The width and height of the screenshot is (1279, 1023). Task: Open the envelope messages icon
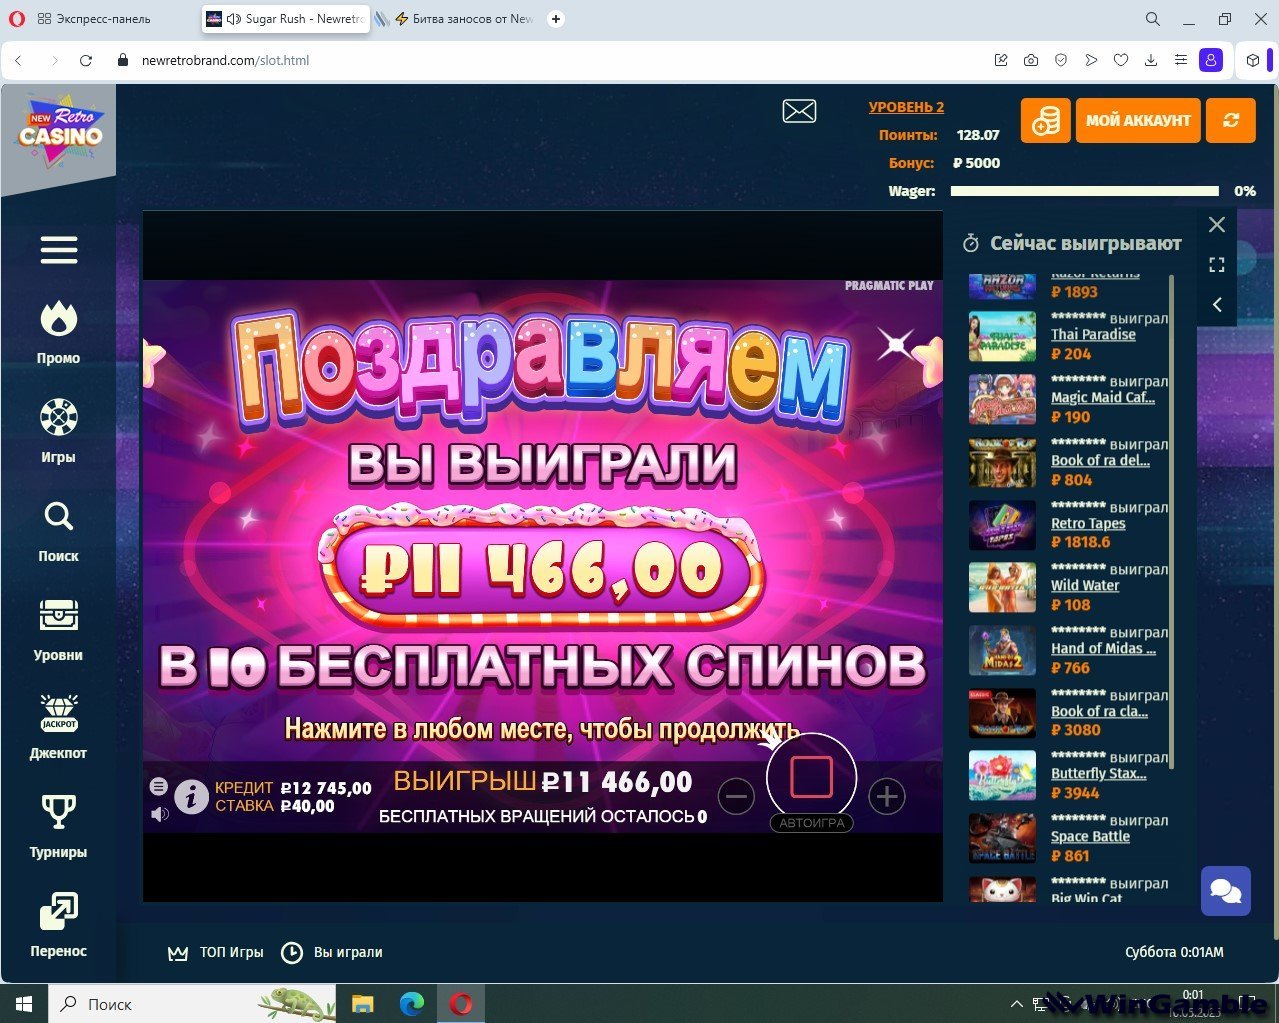tap(799, 111)
